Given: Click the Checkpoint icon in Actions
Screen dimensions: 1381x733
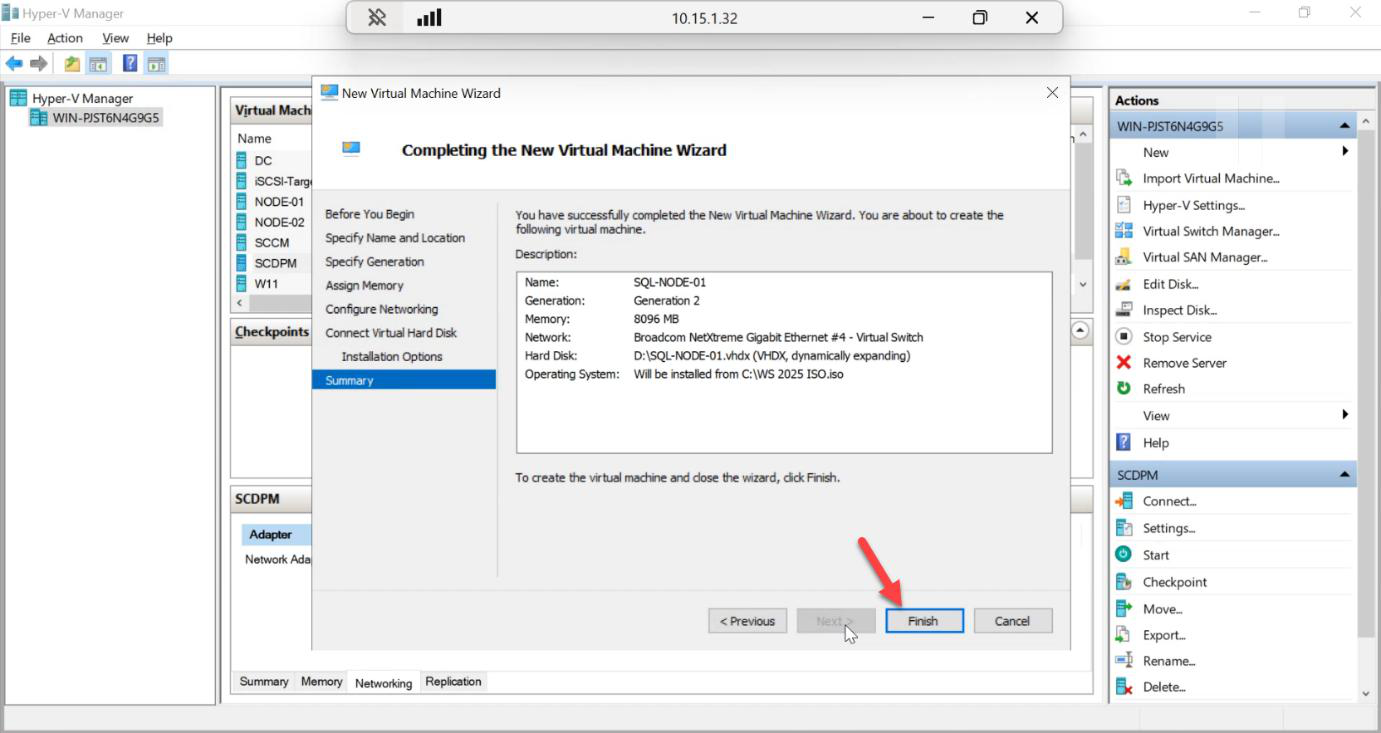Looking at the screenshot, I should point(1124,581).
